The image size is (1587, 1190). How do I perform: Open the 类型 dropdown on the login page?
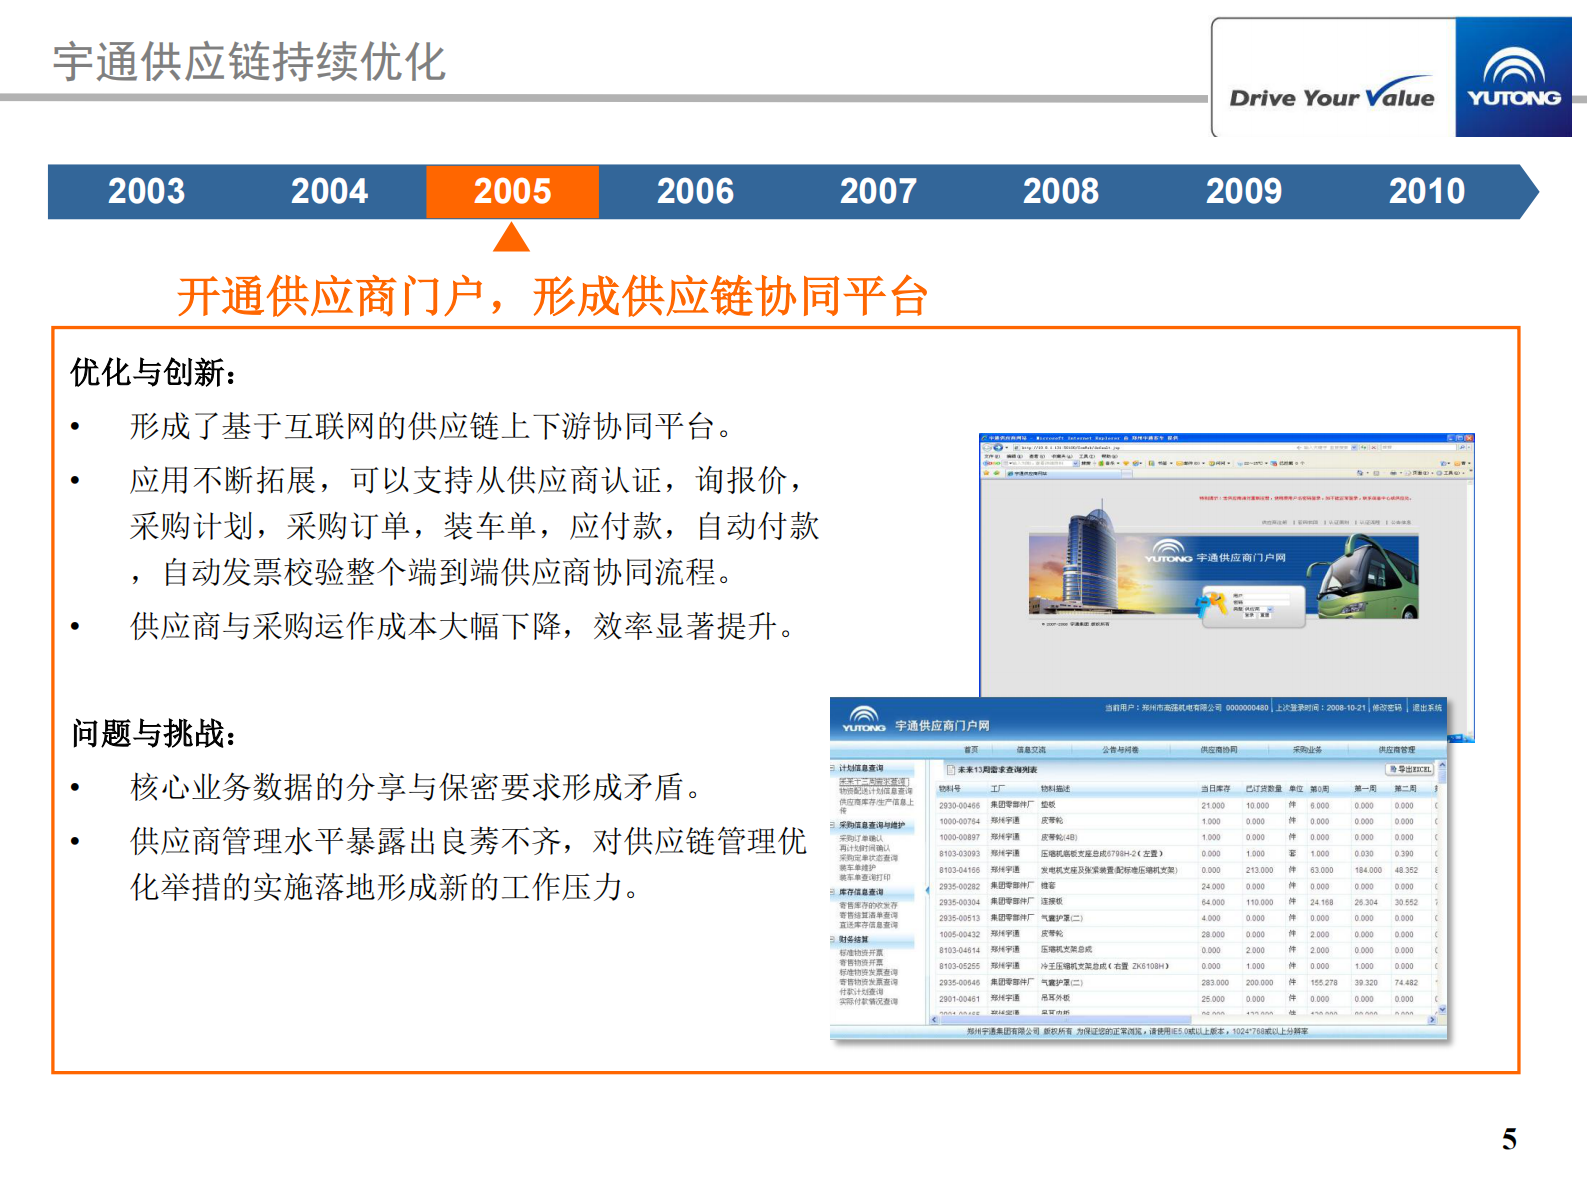1258,609
